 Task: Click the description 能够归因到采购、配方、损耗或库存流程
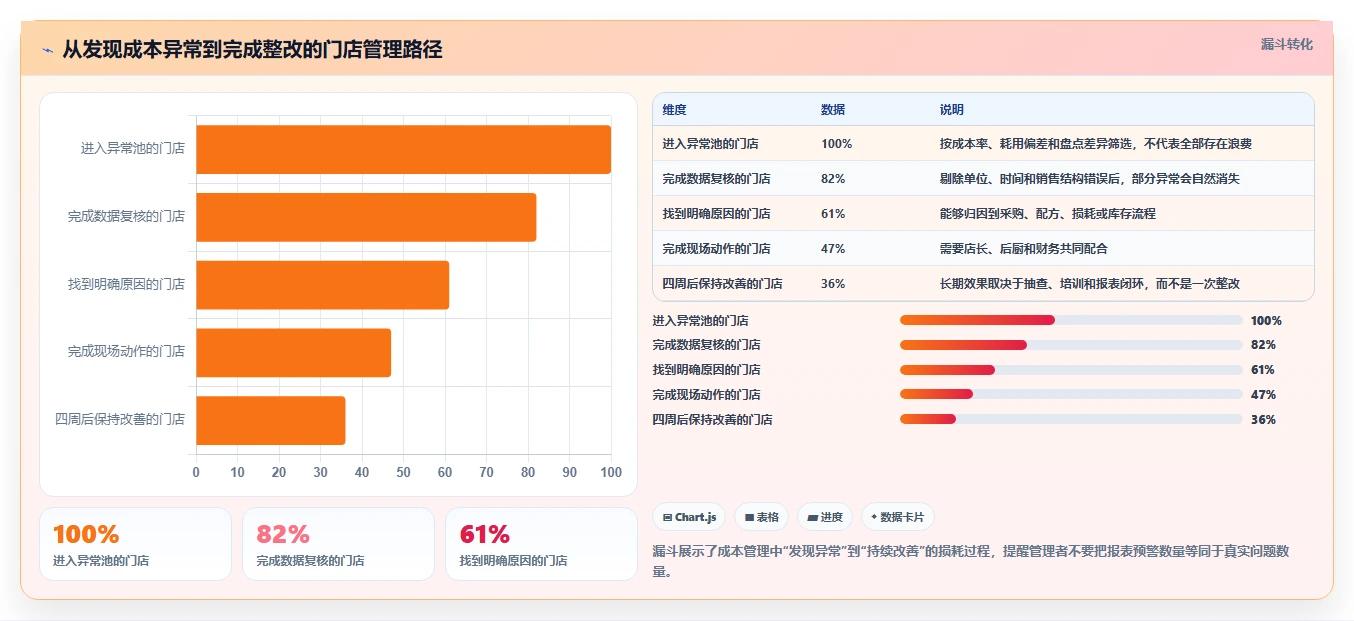pos(1048,214)
